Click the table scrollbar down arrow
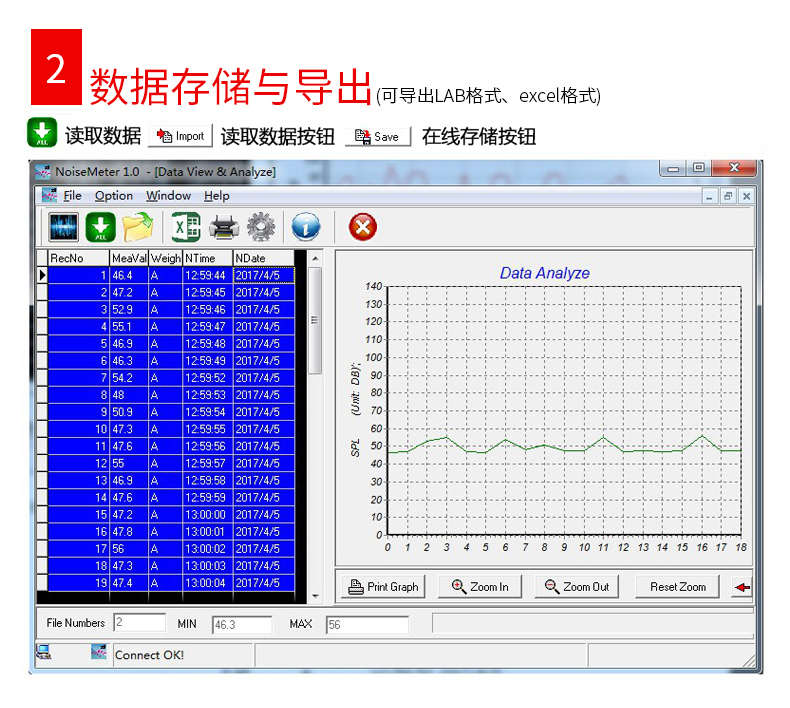The height and width of the screenshot is (708, 790). pos(315,596)
